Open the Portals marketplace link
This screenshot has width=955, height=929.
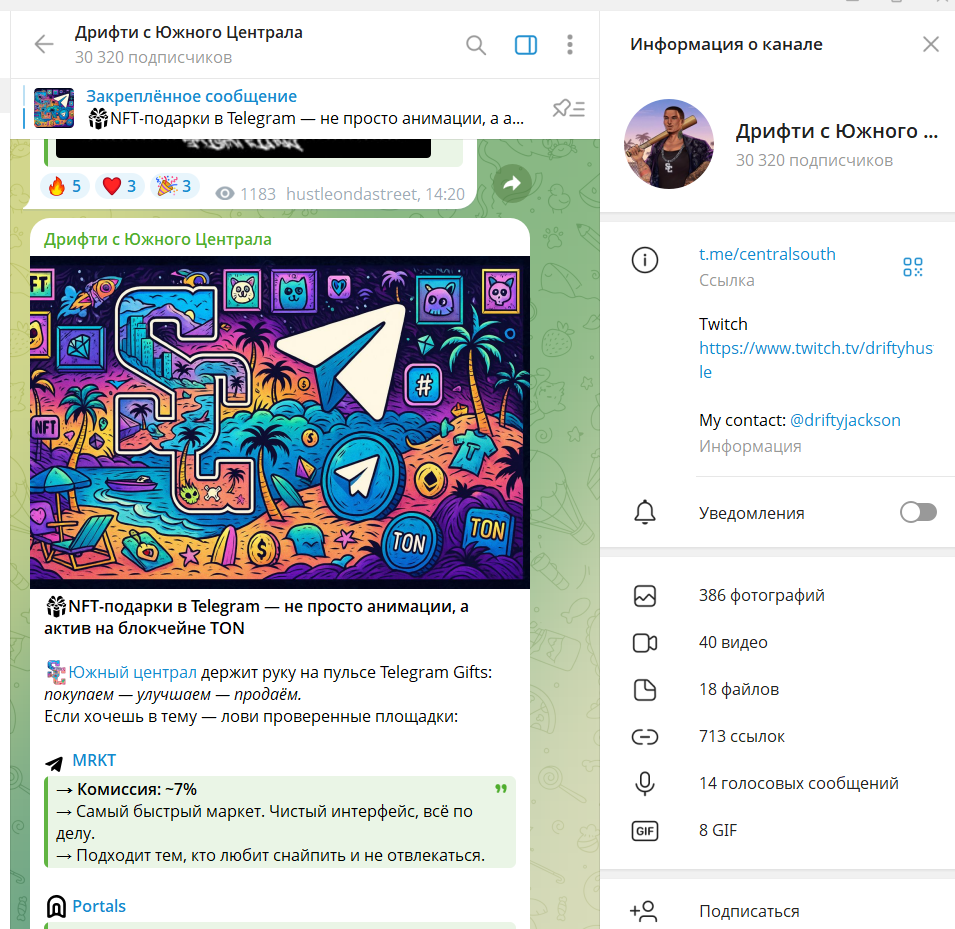tap(99, 906)
